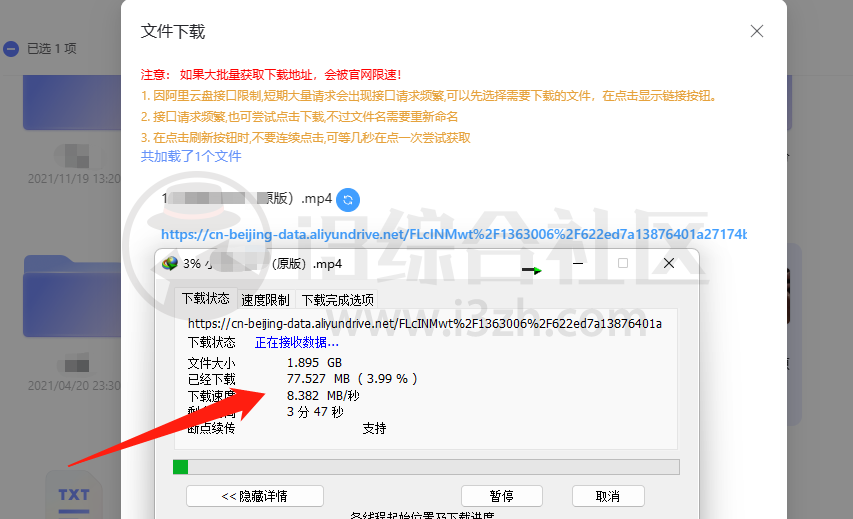Click the 共加载了1个文件 text
The image size is (853, 519).
click(191, 157)
